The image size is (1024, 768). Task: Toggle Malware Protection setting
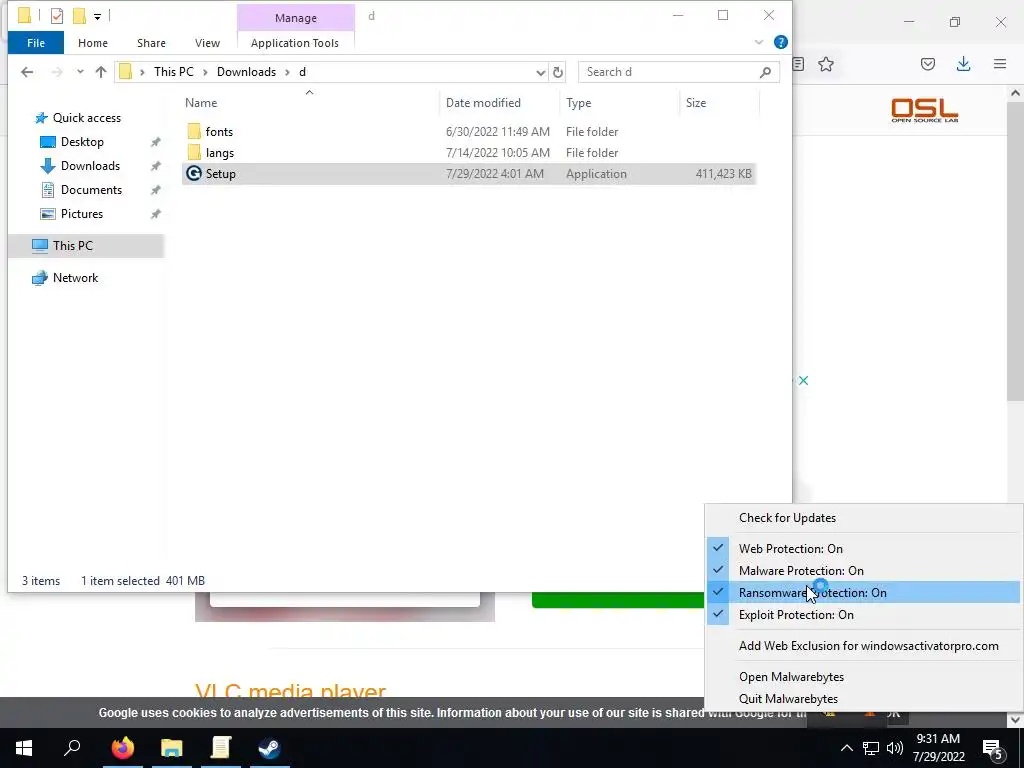863,571
